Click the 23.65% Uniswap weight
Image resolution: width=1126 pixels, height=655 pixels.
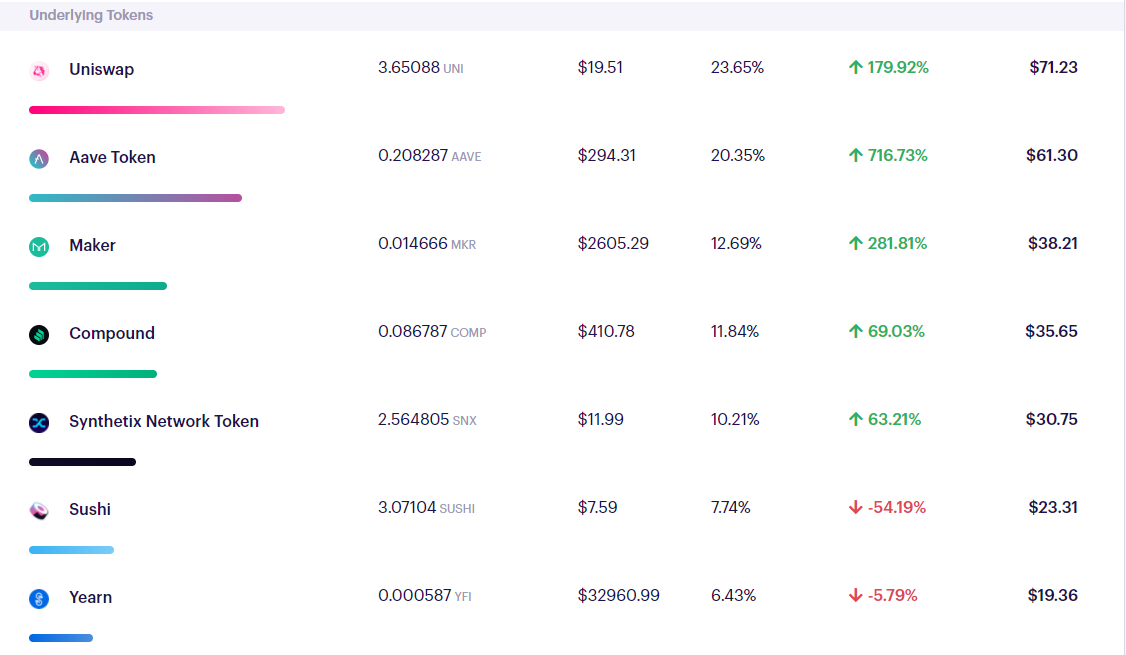click(x=737, y=68)
